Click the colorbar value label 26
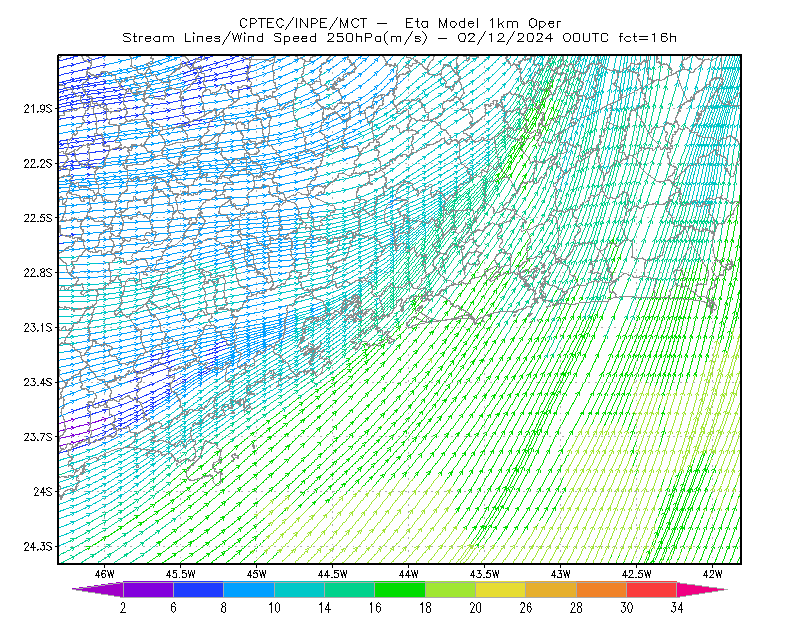The width and height of the screenshot is (800, 618). tap(526, 608)
